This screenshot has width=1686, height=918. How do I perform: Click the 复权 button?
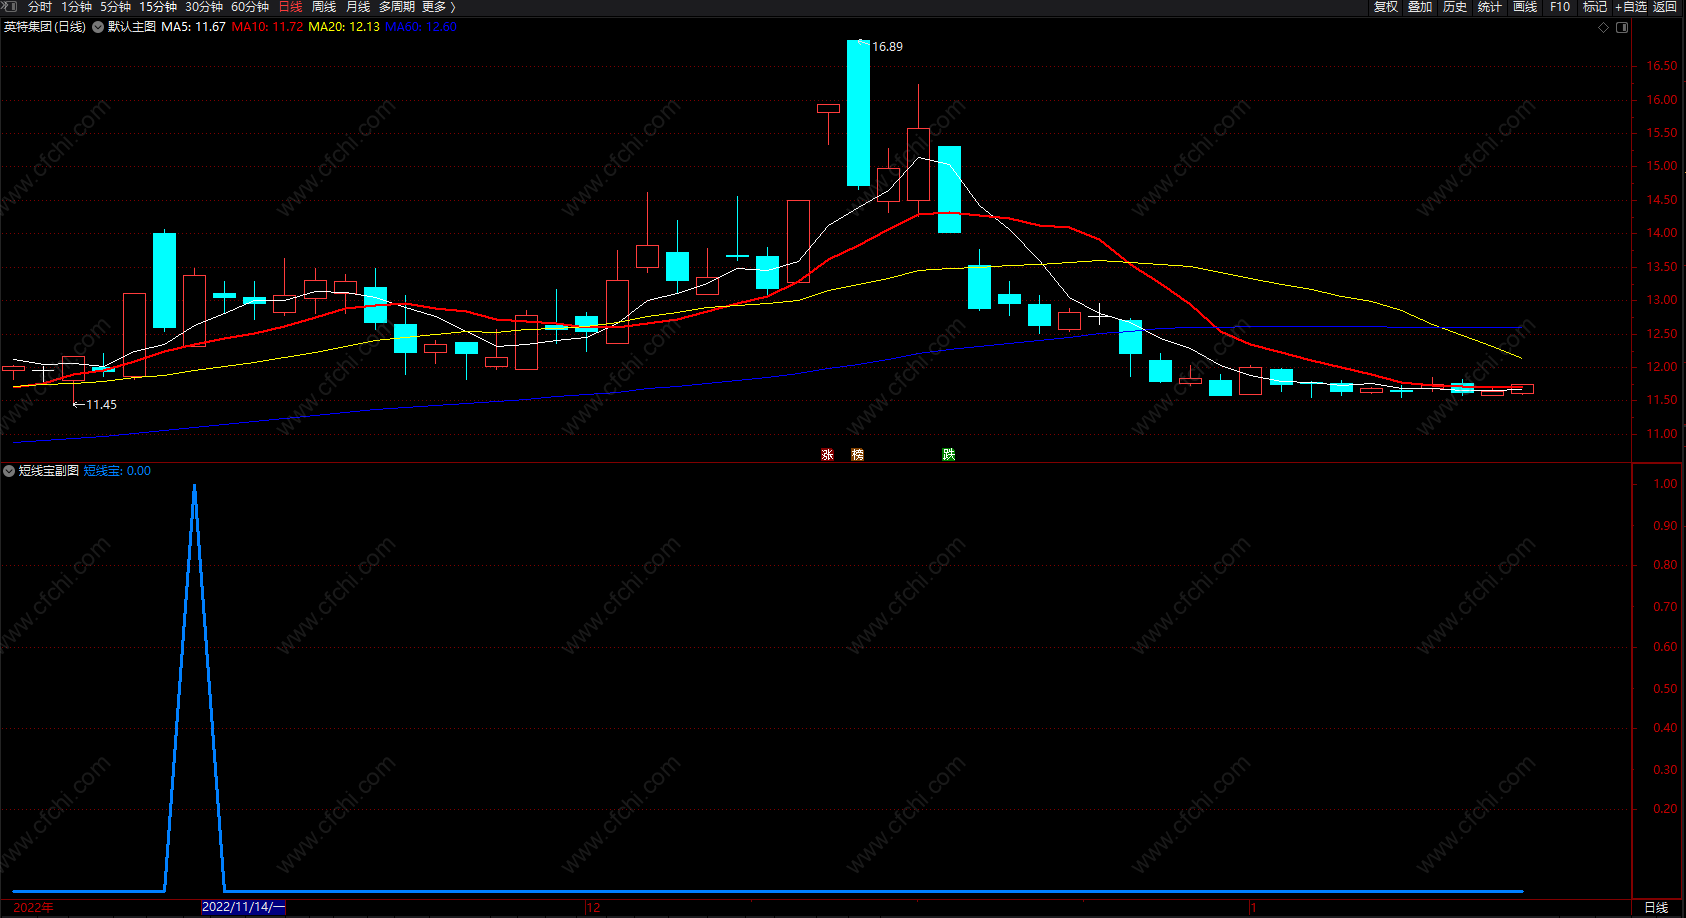[1386, 7]
